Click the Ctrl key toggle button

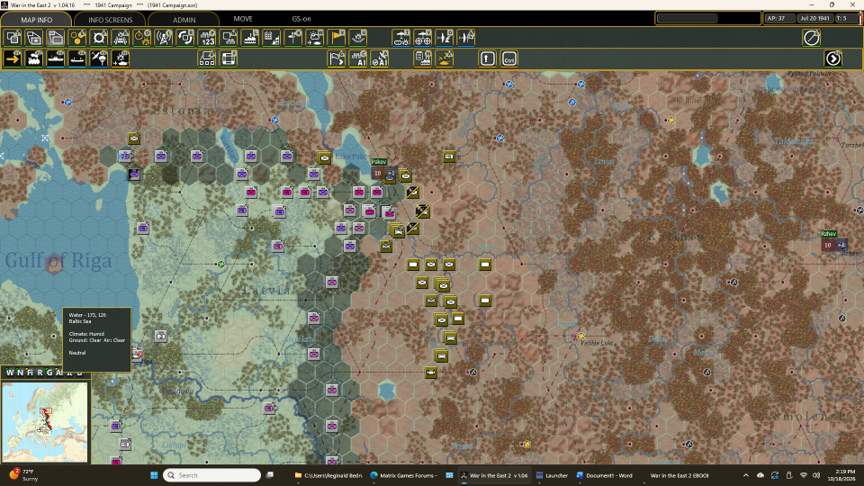coord(509,58)
